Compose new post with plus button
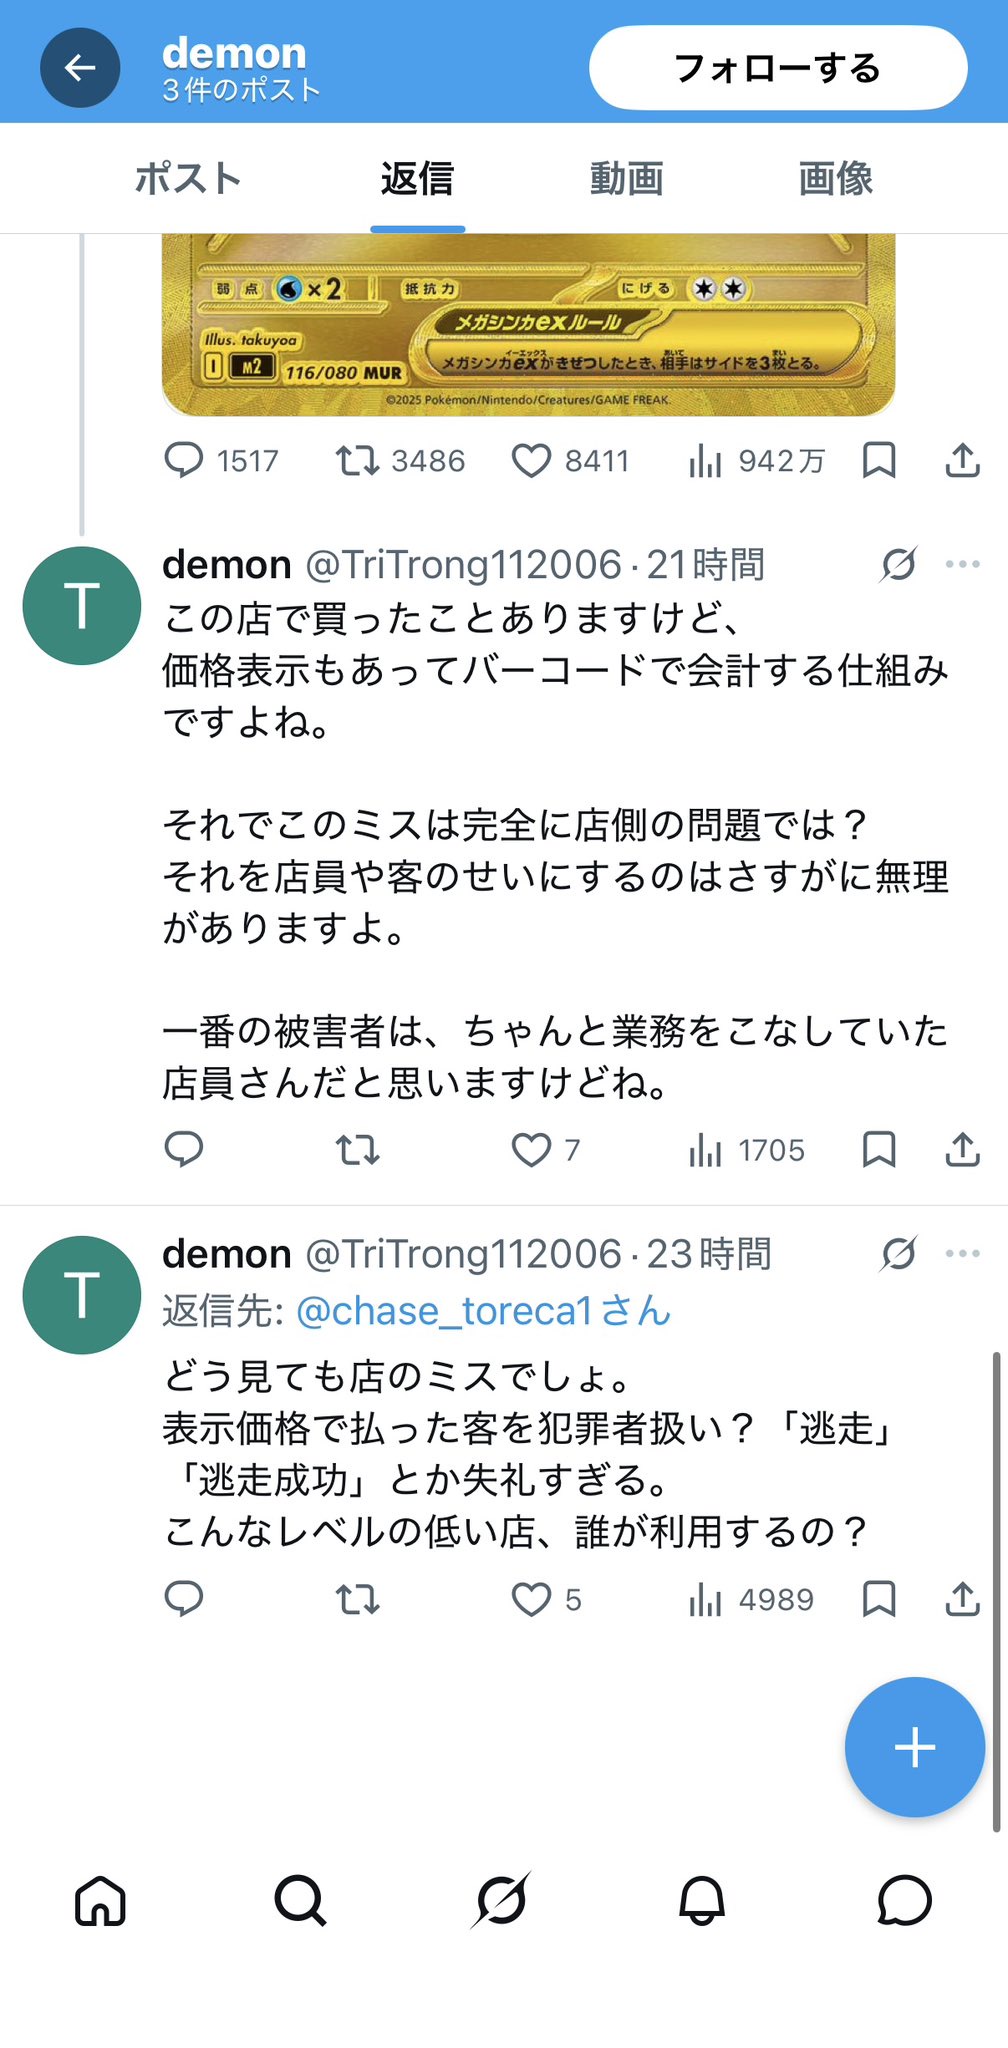 (914, 1747)
